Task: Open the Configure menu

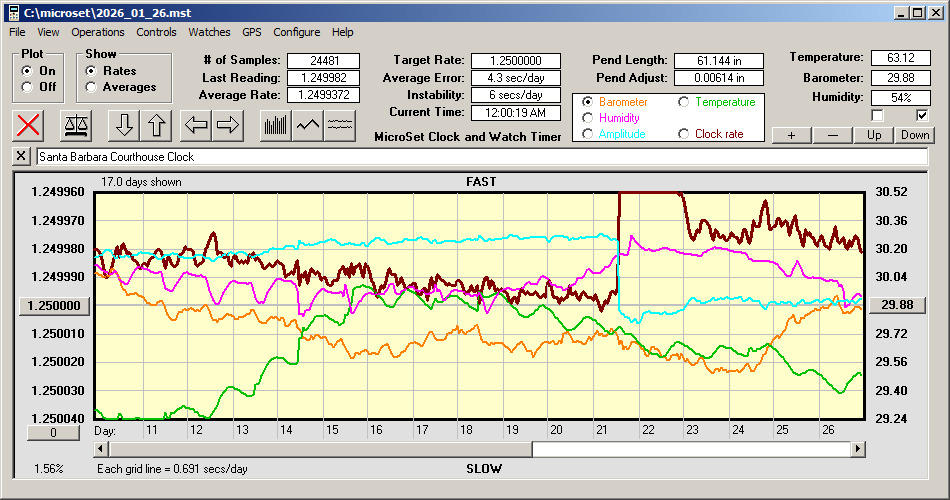Action: click(297, 32)
